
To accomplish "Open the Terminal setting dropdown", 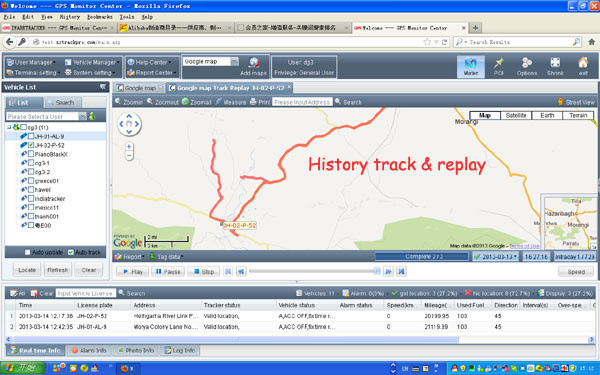I will click(x=33, y=72).
